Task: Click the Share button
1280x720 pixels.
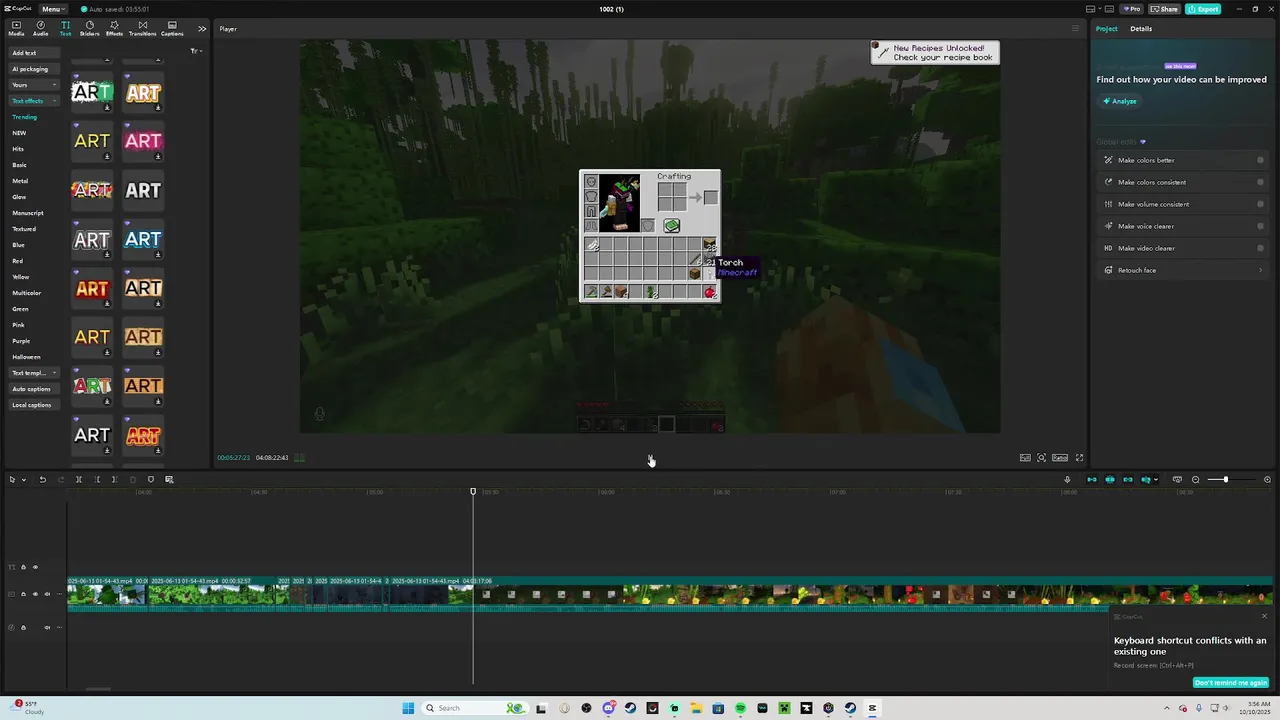Action: 1164,9
